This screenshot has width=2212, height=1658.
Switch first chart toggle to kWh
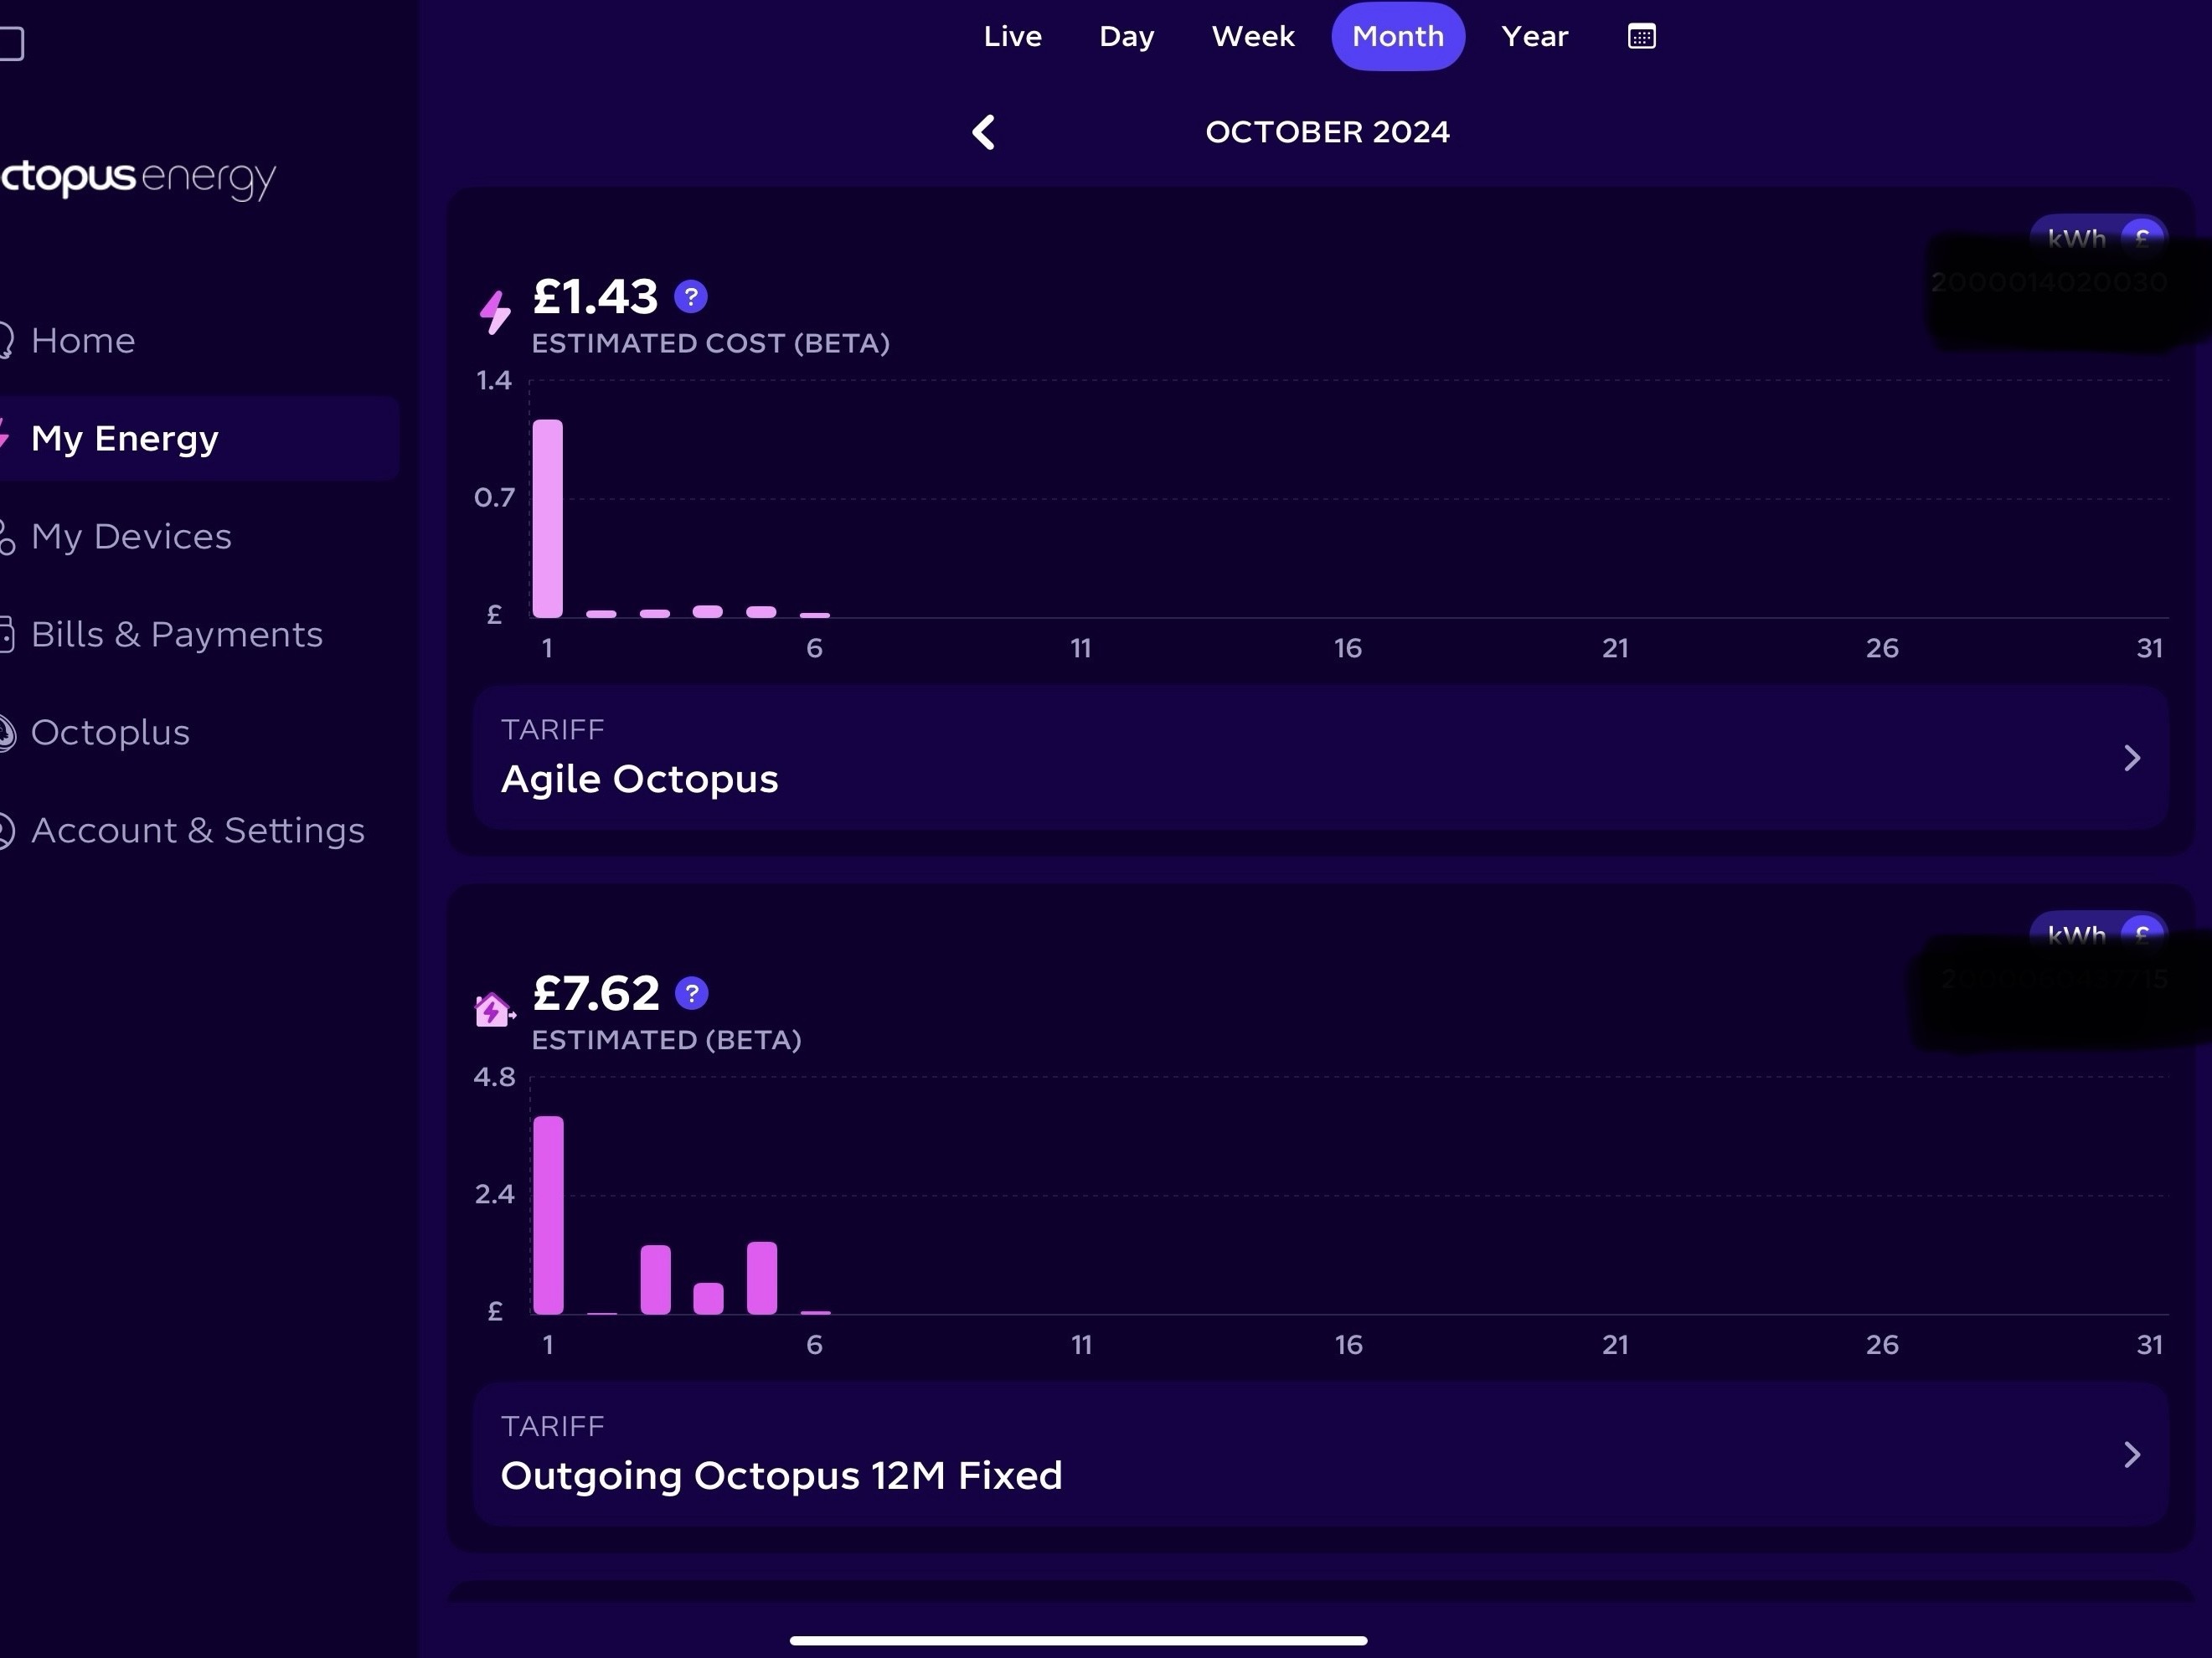point(2076,238)
